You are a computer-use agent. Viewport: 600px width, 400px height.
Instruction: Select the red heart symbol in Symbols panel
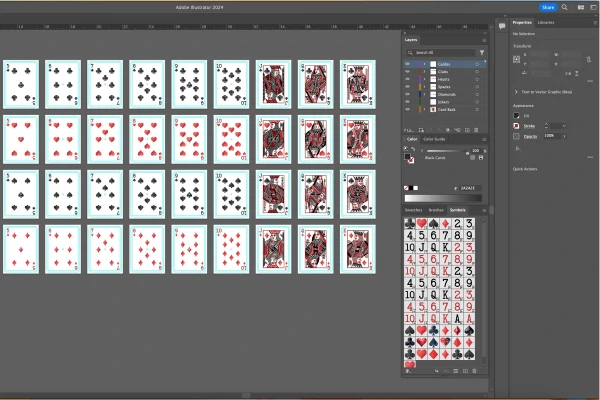coord(421,224)
